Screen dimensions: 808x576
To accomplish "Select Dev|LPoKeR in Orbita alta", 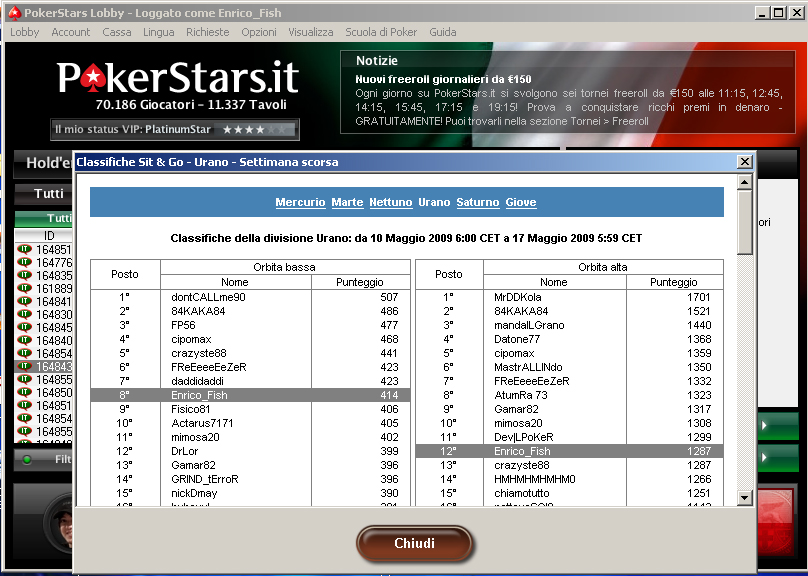I will [x=524, y=437].
